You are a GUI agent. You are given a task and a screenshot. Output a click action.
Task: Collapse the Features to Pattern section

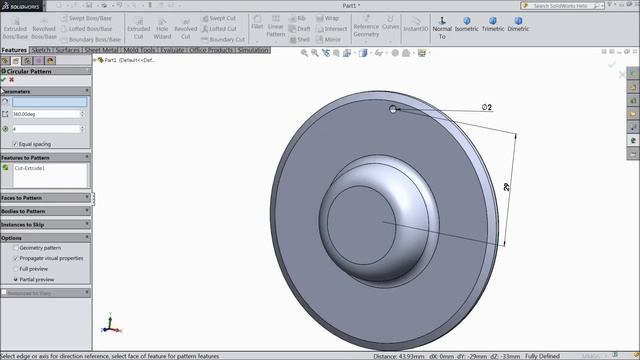tap(87, 157)
